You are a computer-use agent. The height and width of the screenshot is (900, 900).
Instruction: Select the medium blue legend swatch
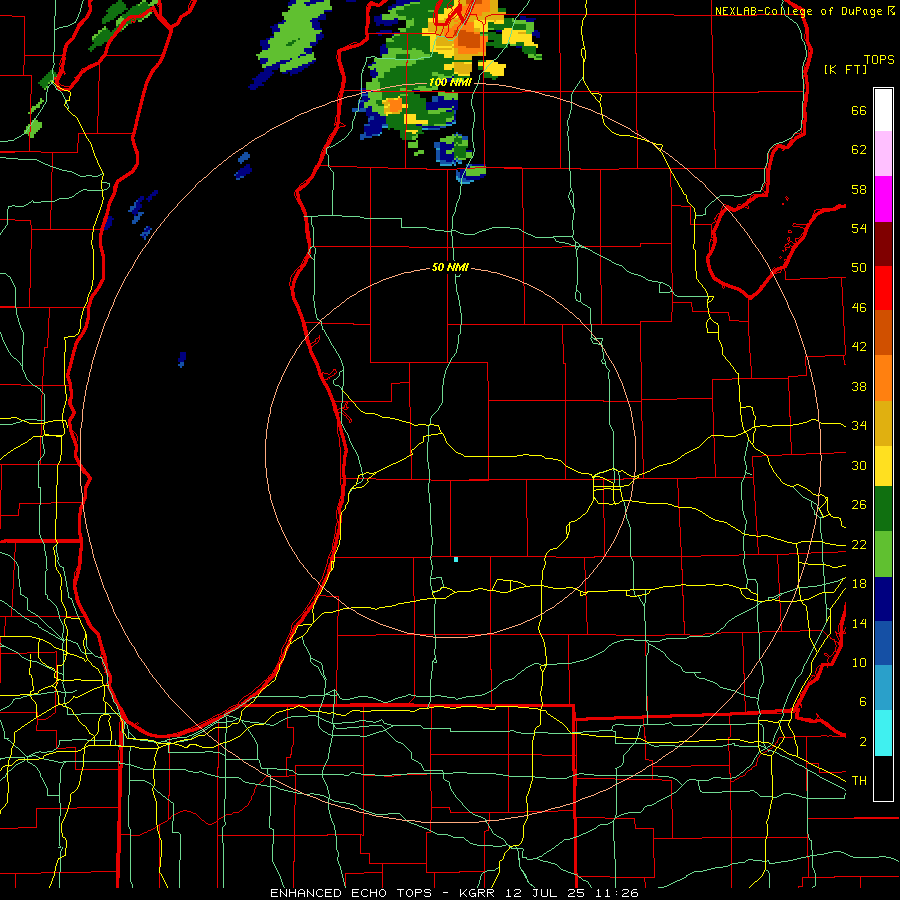tap(883, 643)
